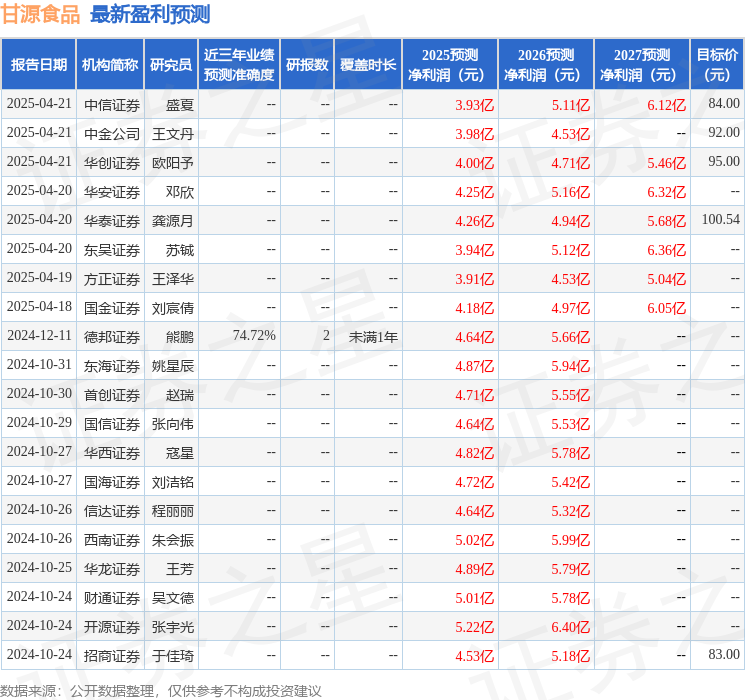Click analyst name 吴文德
The height and width of the screenshot is (700, 745).
172,598
